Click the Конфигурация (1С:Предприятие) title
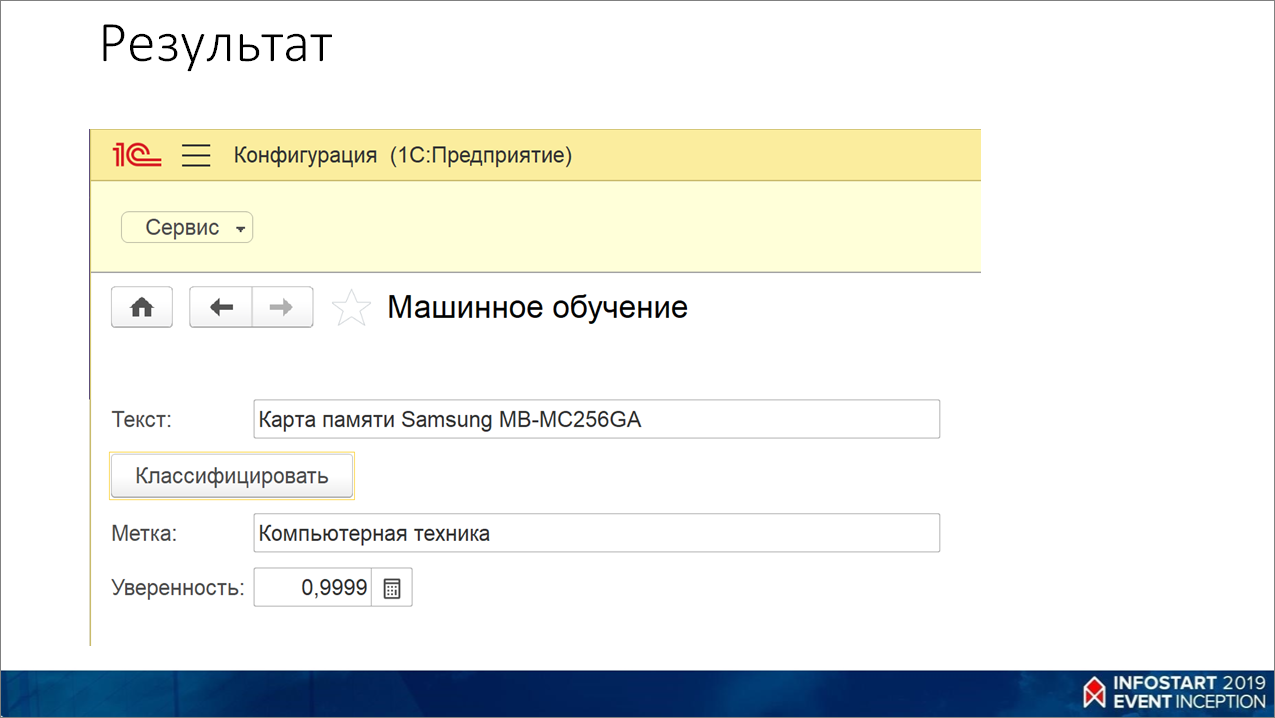Image resolution: width=1275 pixels, height=718 pixels. [x=402, y=155]
